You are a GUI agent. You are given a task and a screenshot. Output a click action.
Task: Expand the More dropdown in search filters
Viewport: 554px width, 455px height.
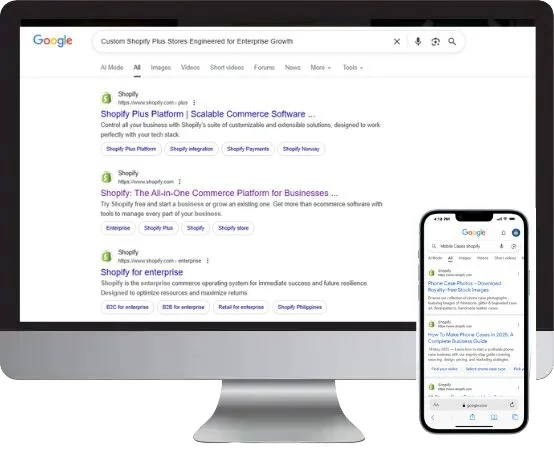tap(320, 67)
